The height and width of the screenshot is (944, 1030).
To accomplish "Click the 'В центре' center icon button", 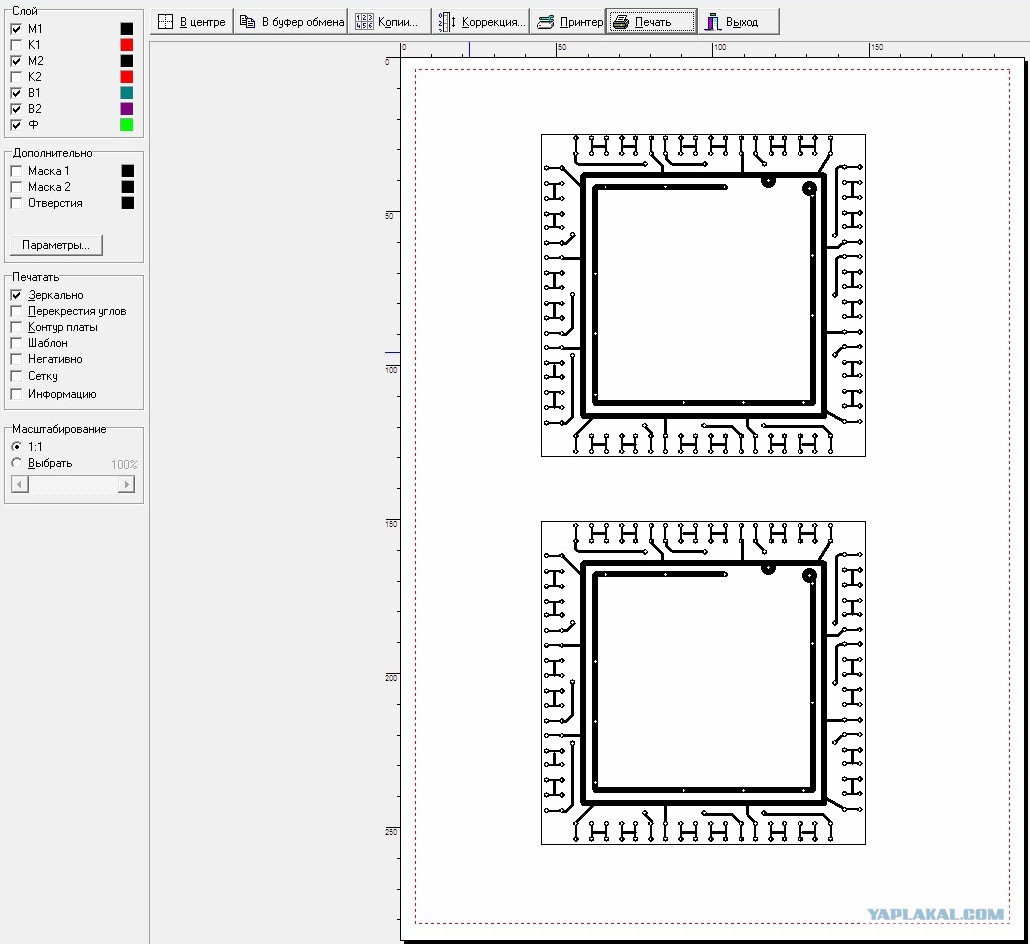I will (192, 22).
